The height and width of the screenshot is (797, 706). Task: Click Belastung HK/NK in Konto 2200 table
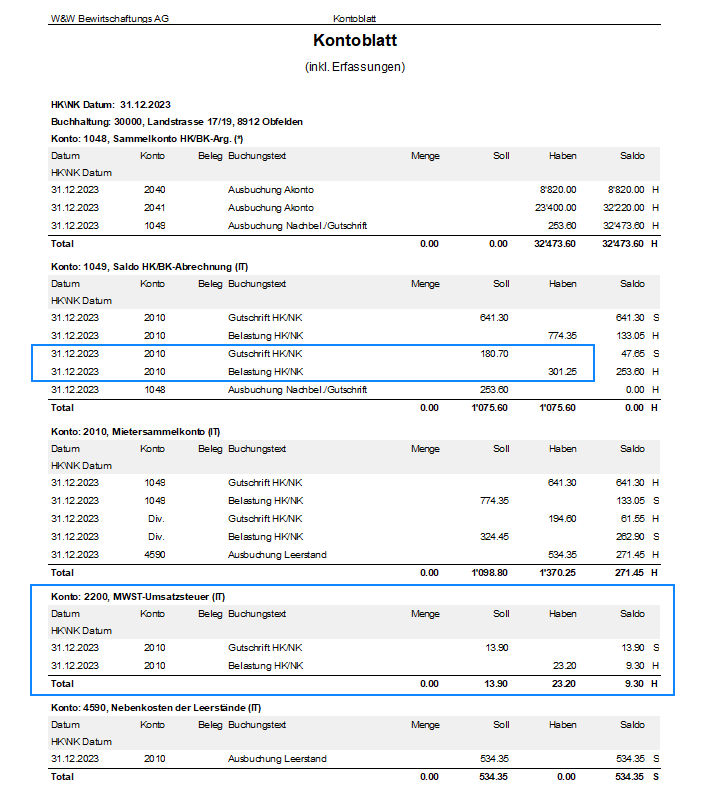[x=265, y=666]
